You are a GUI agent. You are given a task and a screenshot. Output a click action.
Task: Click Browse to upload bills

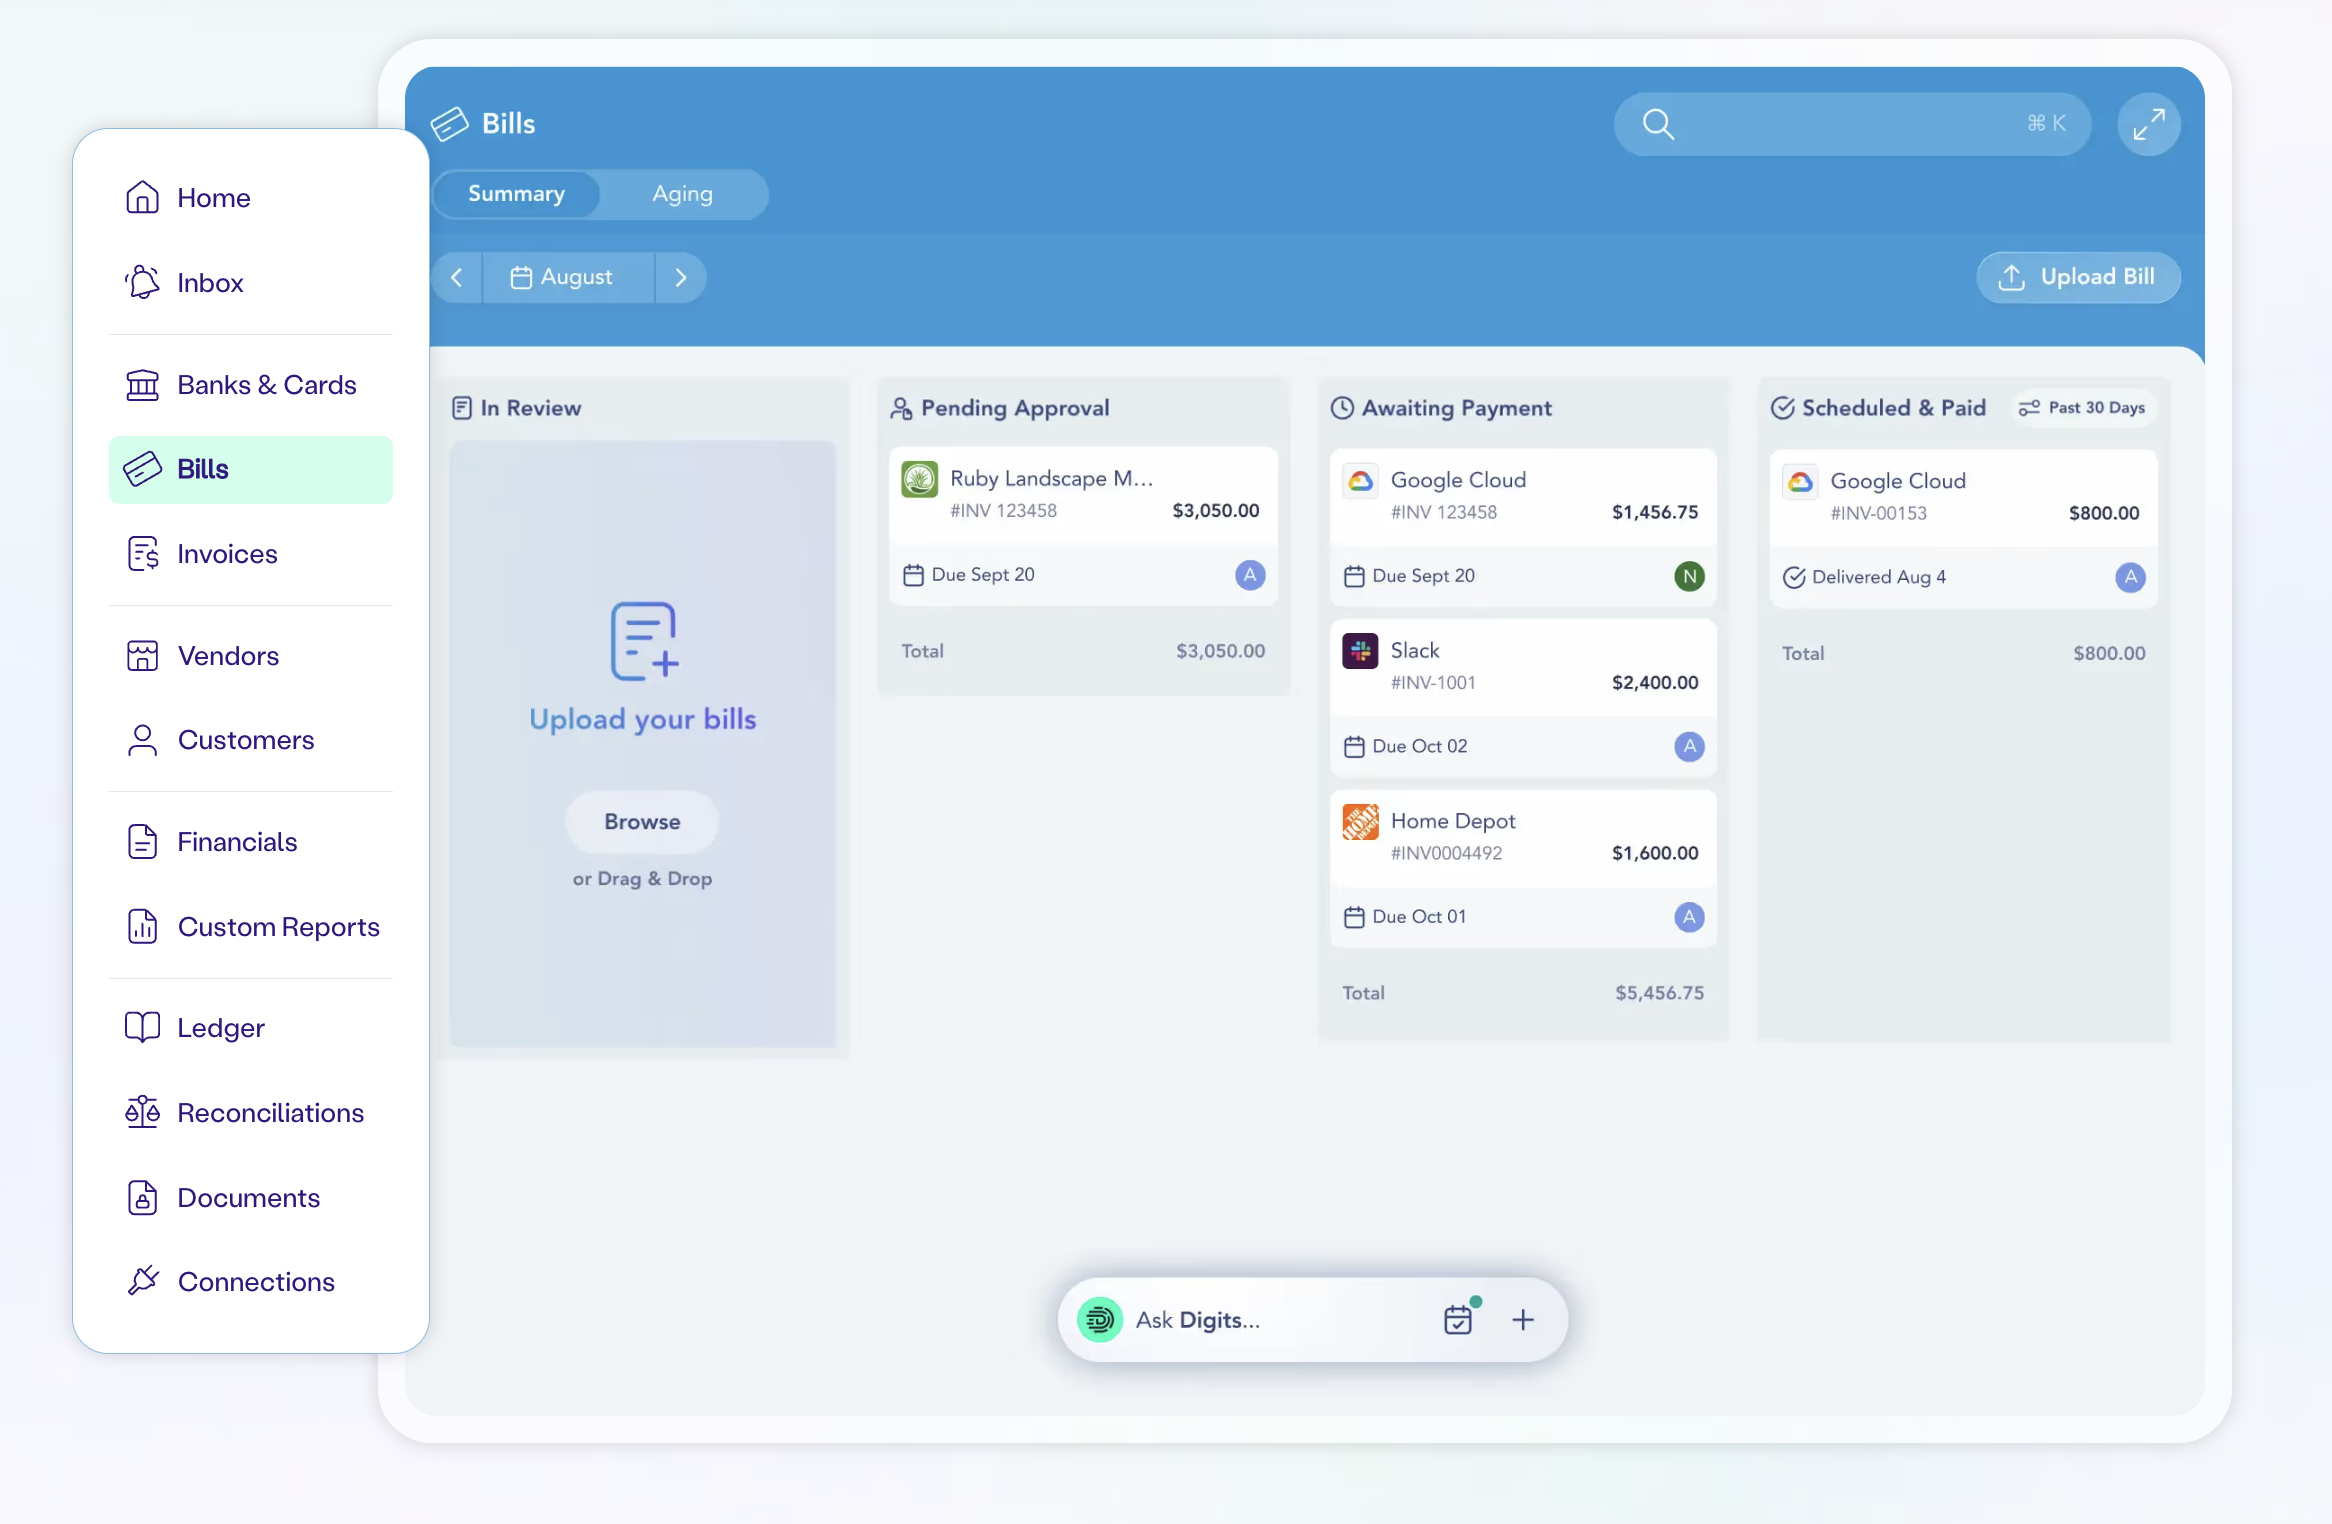641,821
